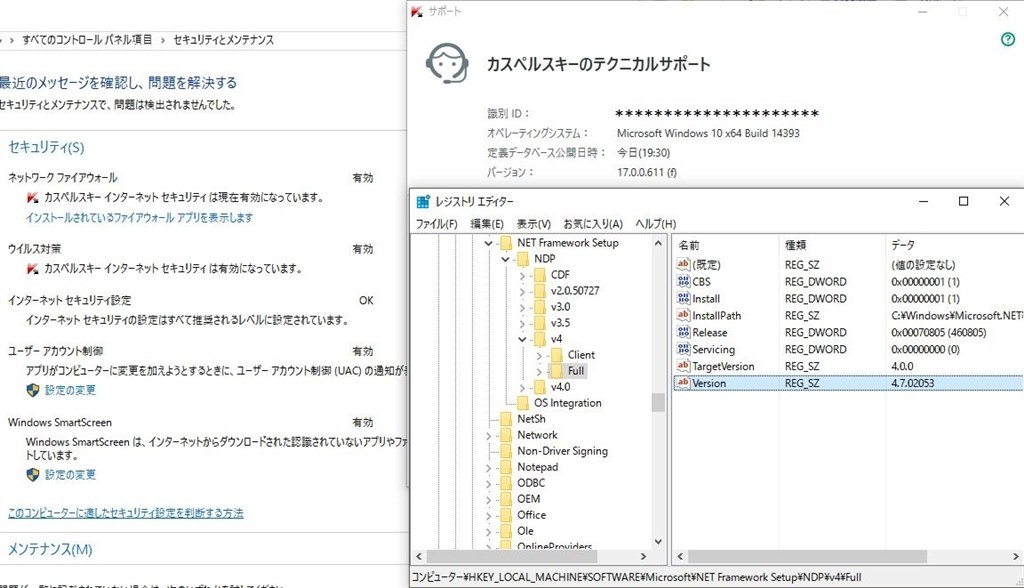Select the InstallPath string value icon
Image resolution: width=1024 pixels, height=588 pixels.
point(683,316)
